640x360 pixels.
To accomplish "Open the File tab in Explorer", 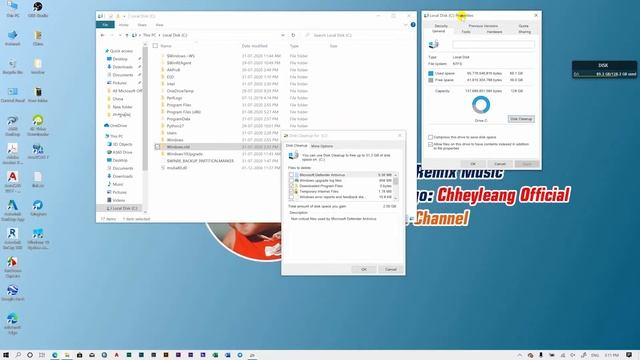I will pyautogui.click(x=105, y=25).
